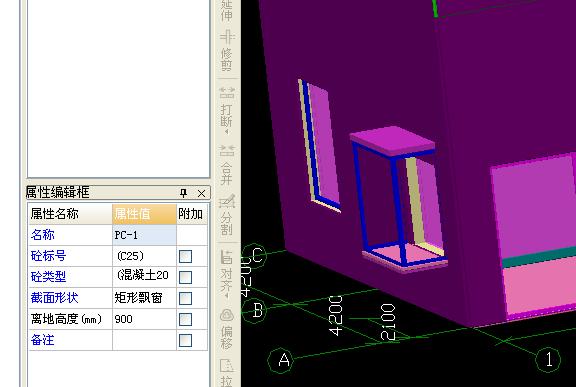Select the 修剪 (Trim) tool
This screenshot has height=387, width=576.
pyautogui.click(x=227, y=50)
